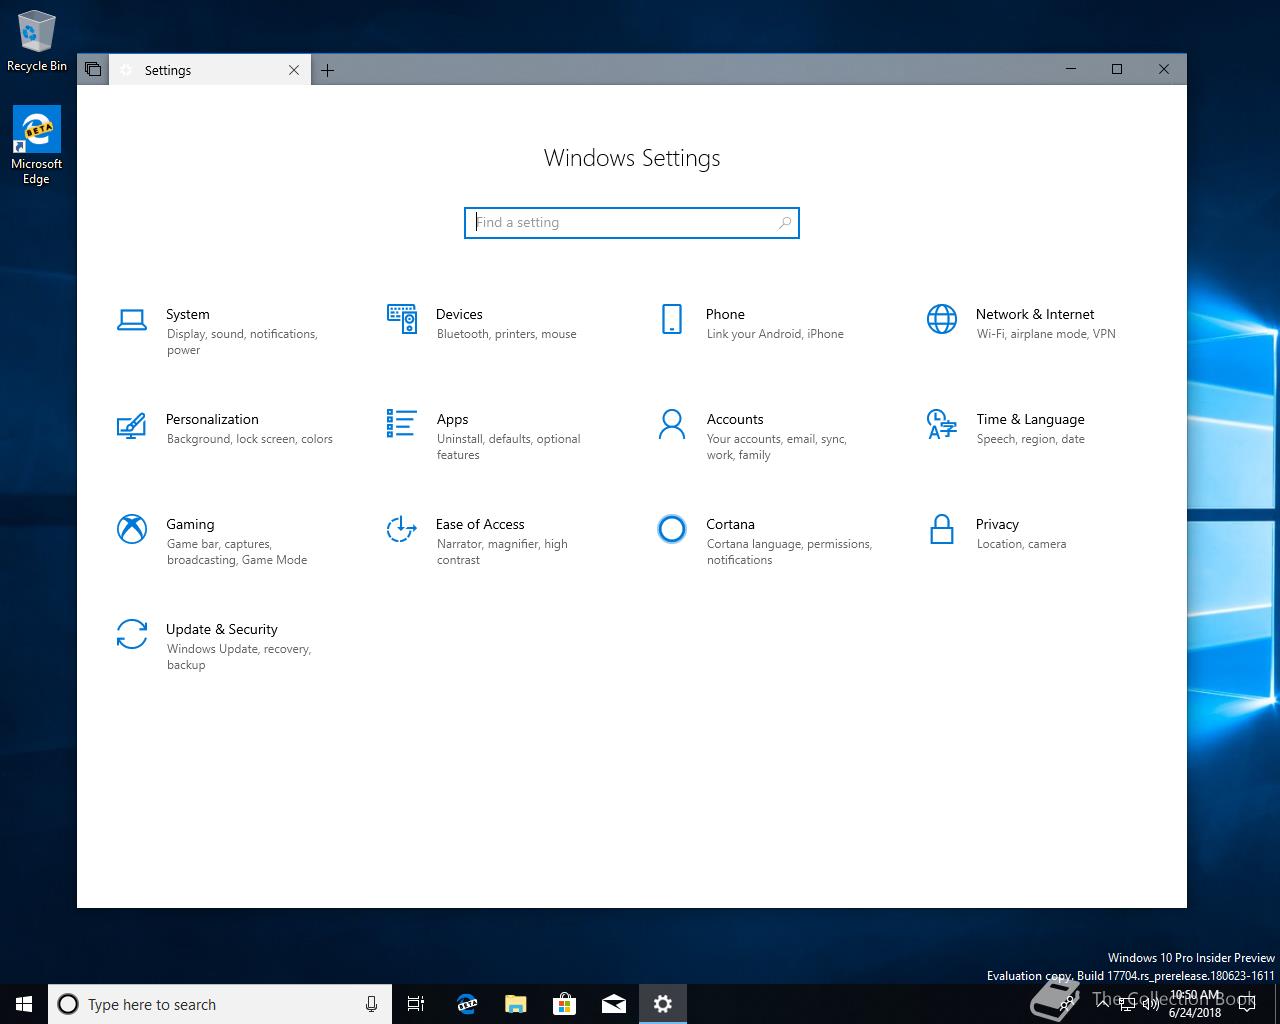This screenshot has height=1024, width=1280.
Task: Open the tab overview icon in Settings title bar
Action: point(93,69)
